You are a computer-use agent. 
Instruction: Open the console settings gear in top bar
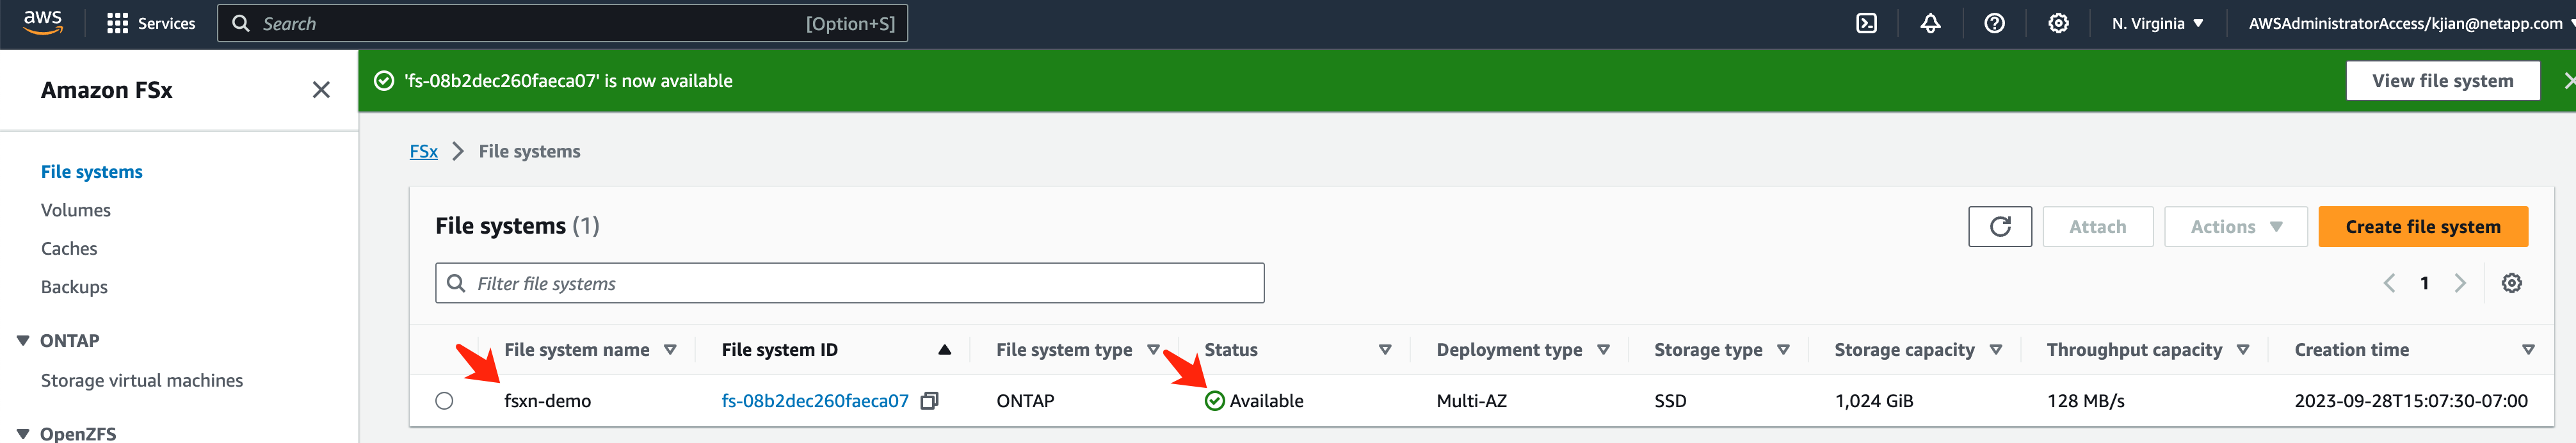(x=2058, y=23)
